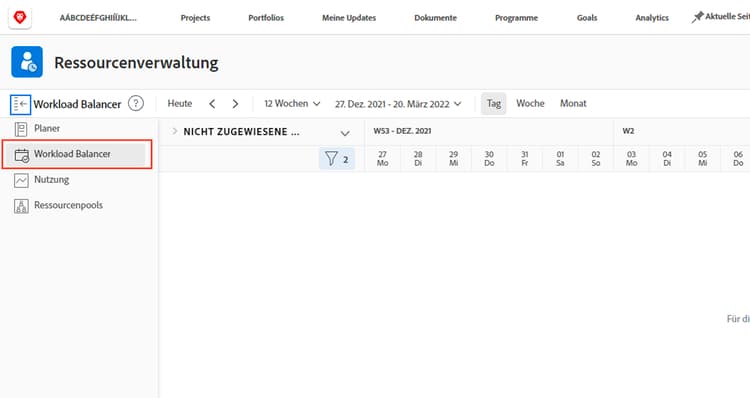Open the AÁBCDEÉFGHIÍÏJKL... navigation item
Viewport: 750px width, 398px height.
[x=98, y=18]
